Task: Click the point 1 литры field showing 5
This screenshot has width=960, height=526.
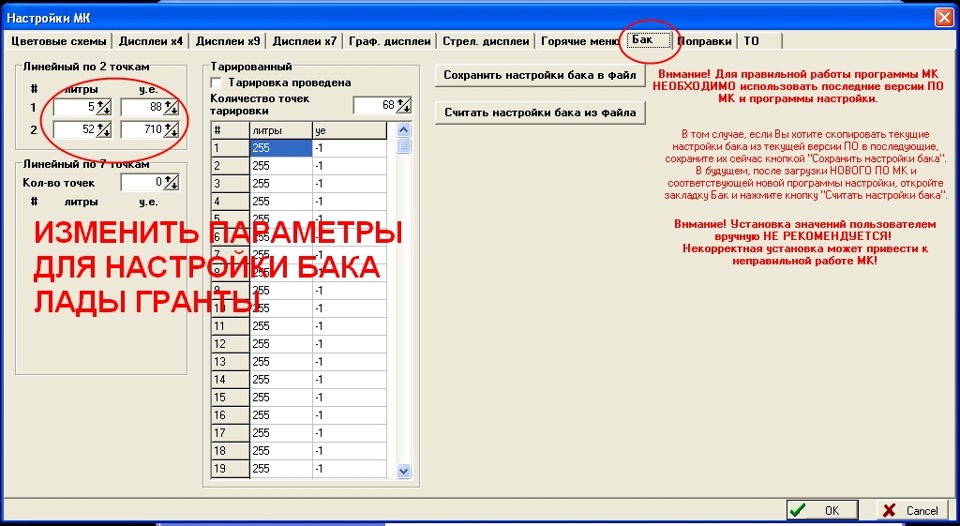Action: 74,107
